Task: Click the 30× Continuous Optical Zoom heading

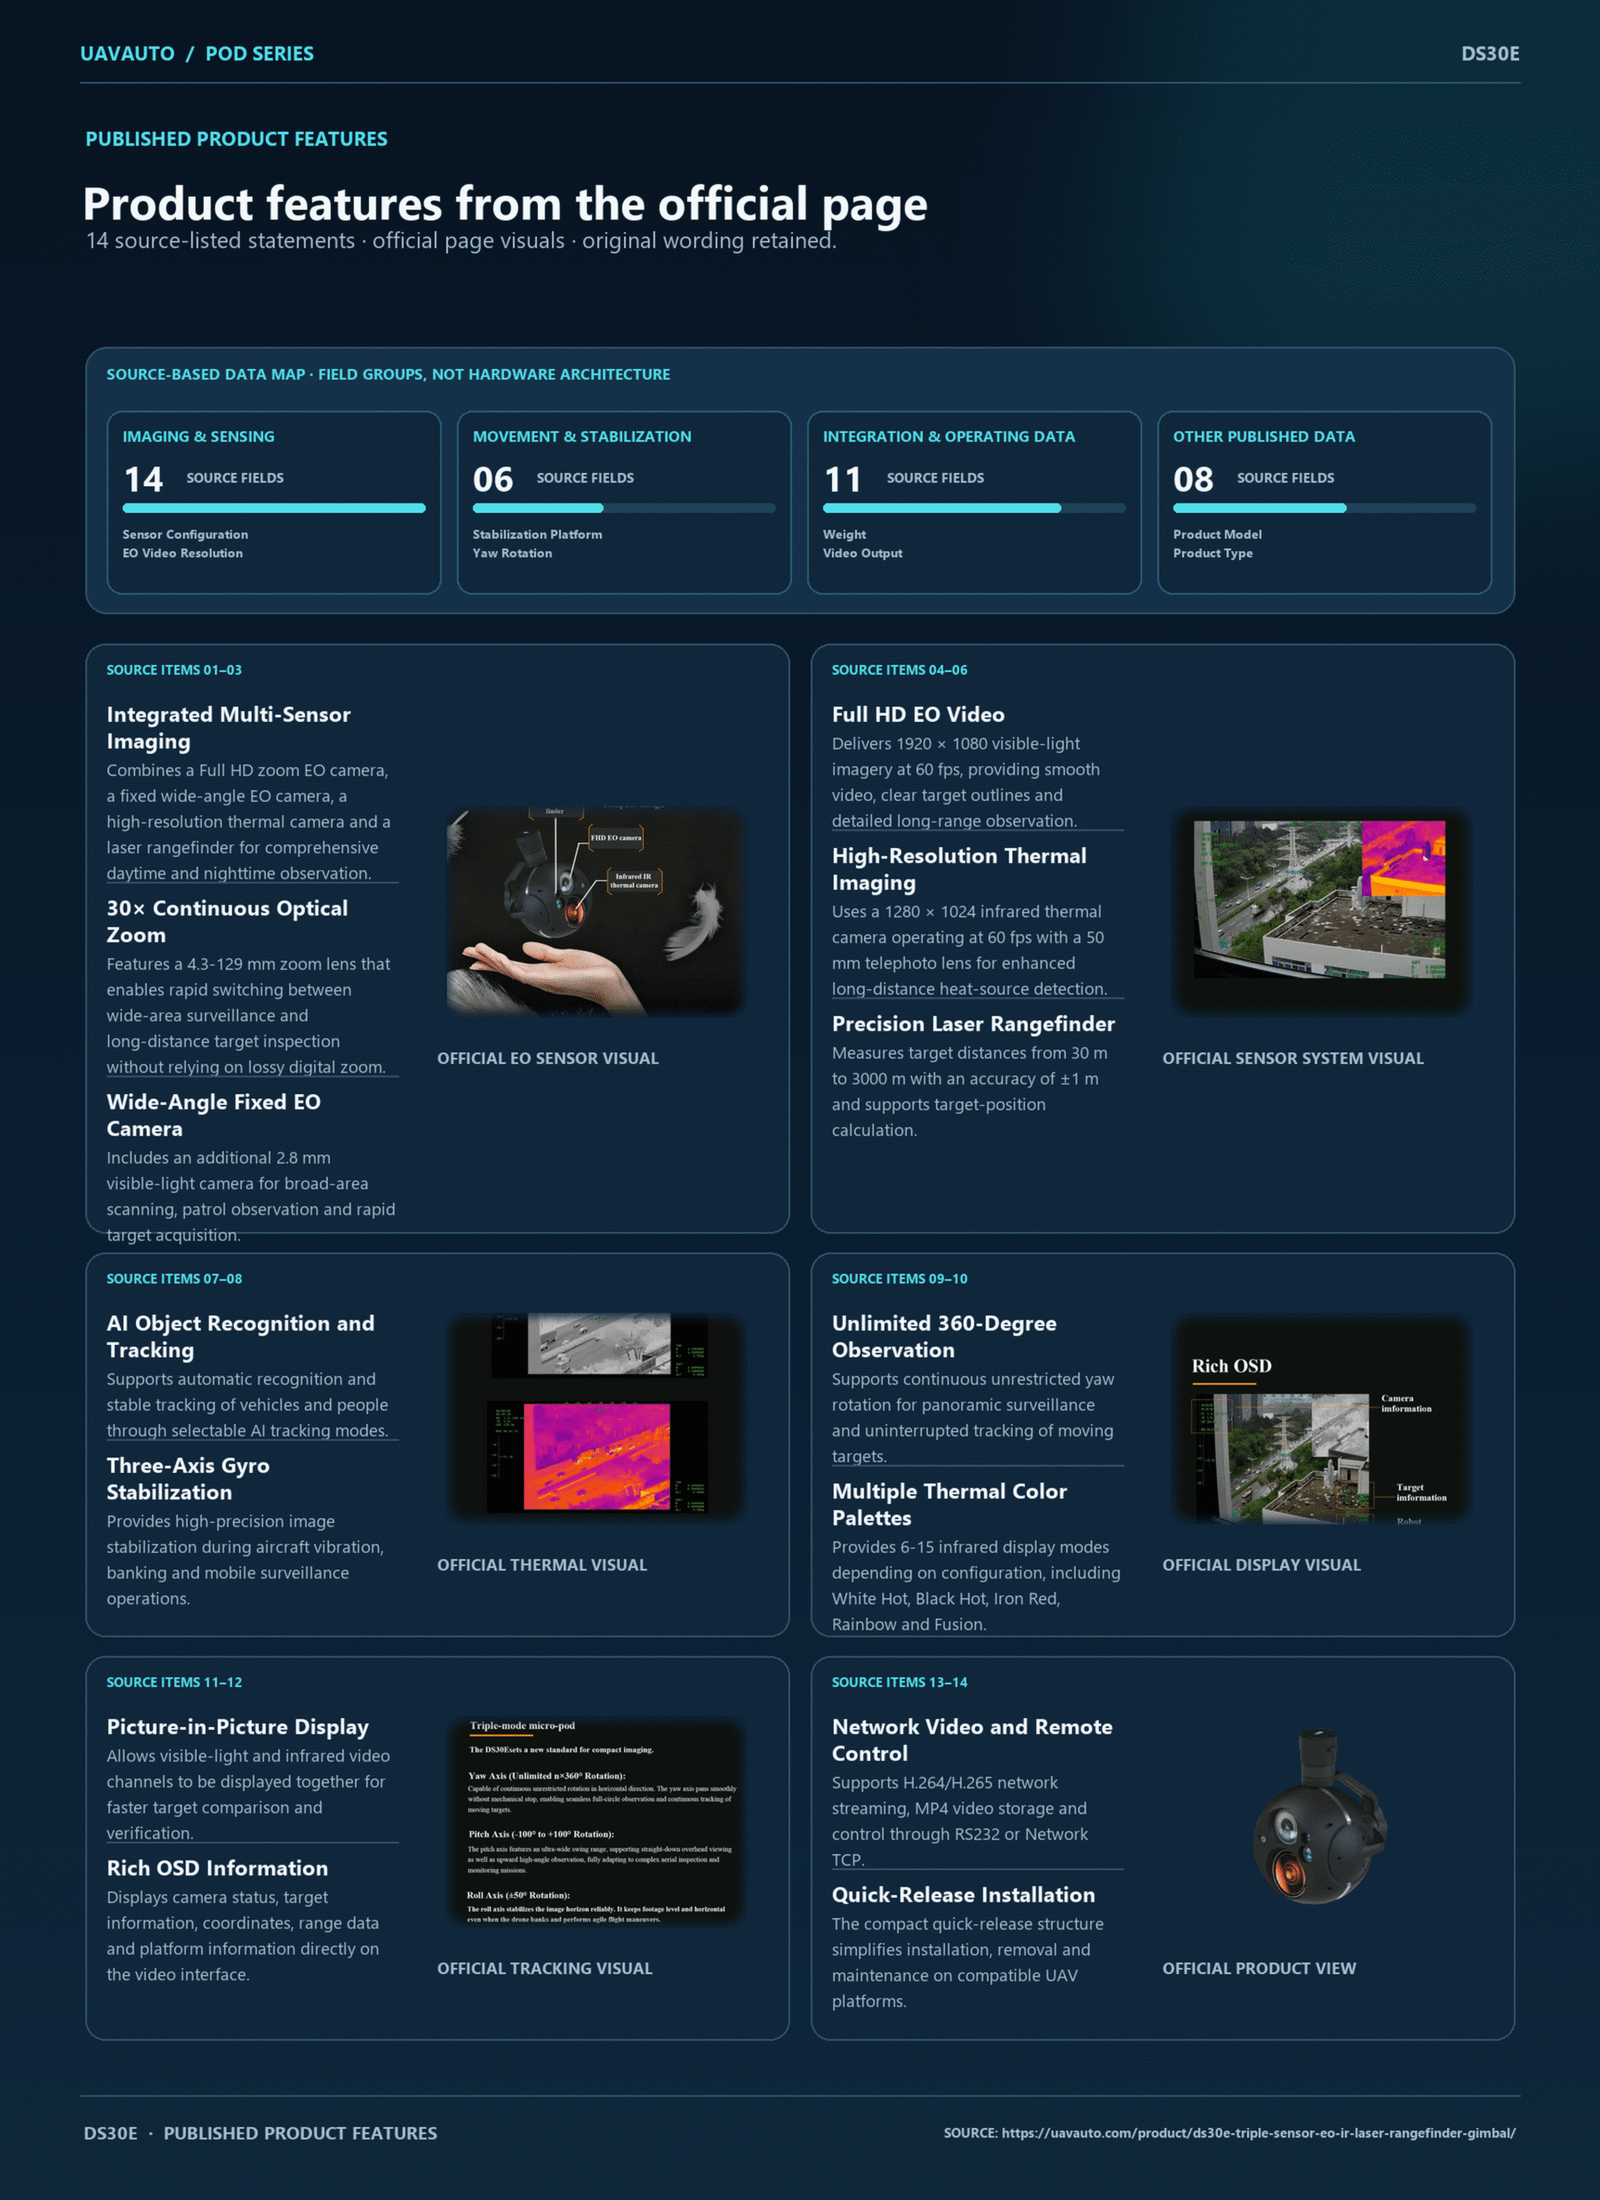Action: click(x=227, y=921)
